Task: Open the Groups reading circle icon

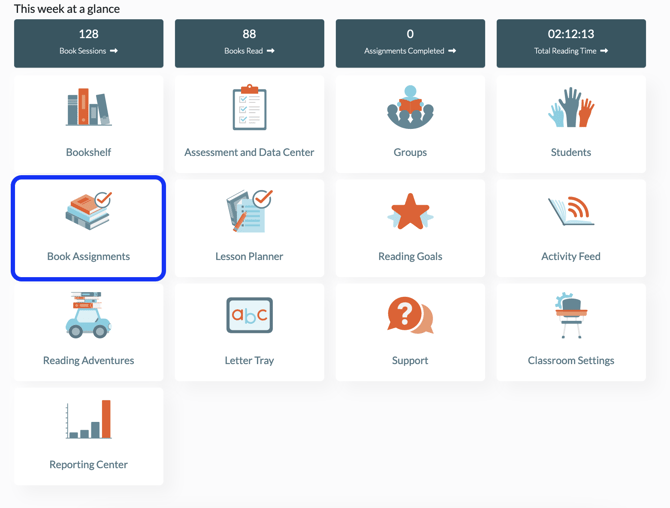Action: pyautogui.click(x=410, y=107)
